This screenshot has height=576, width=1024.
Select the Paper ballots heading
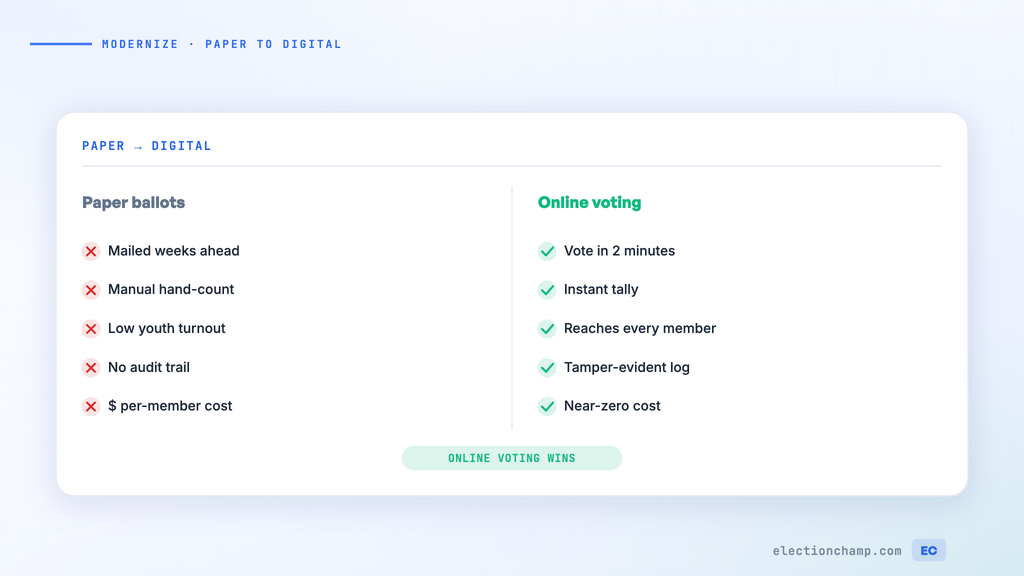133,202
